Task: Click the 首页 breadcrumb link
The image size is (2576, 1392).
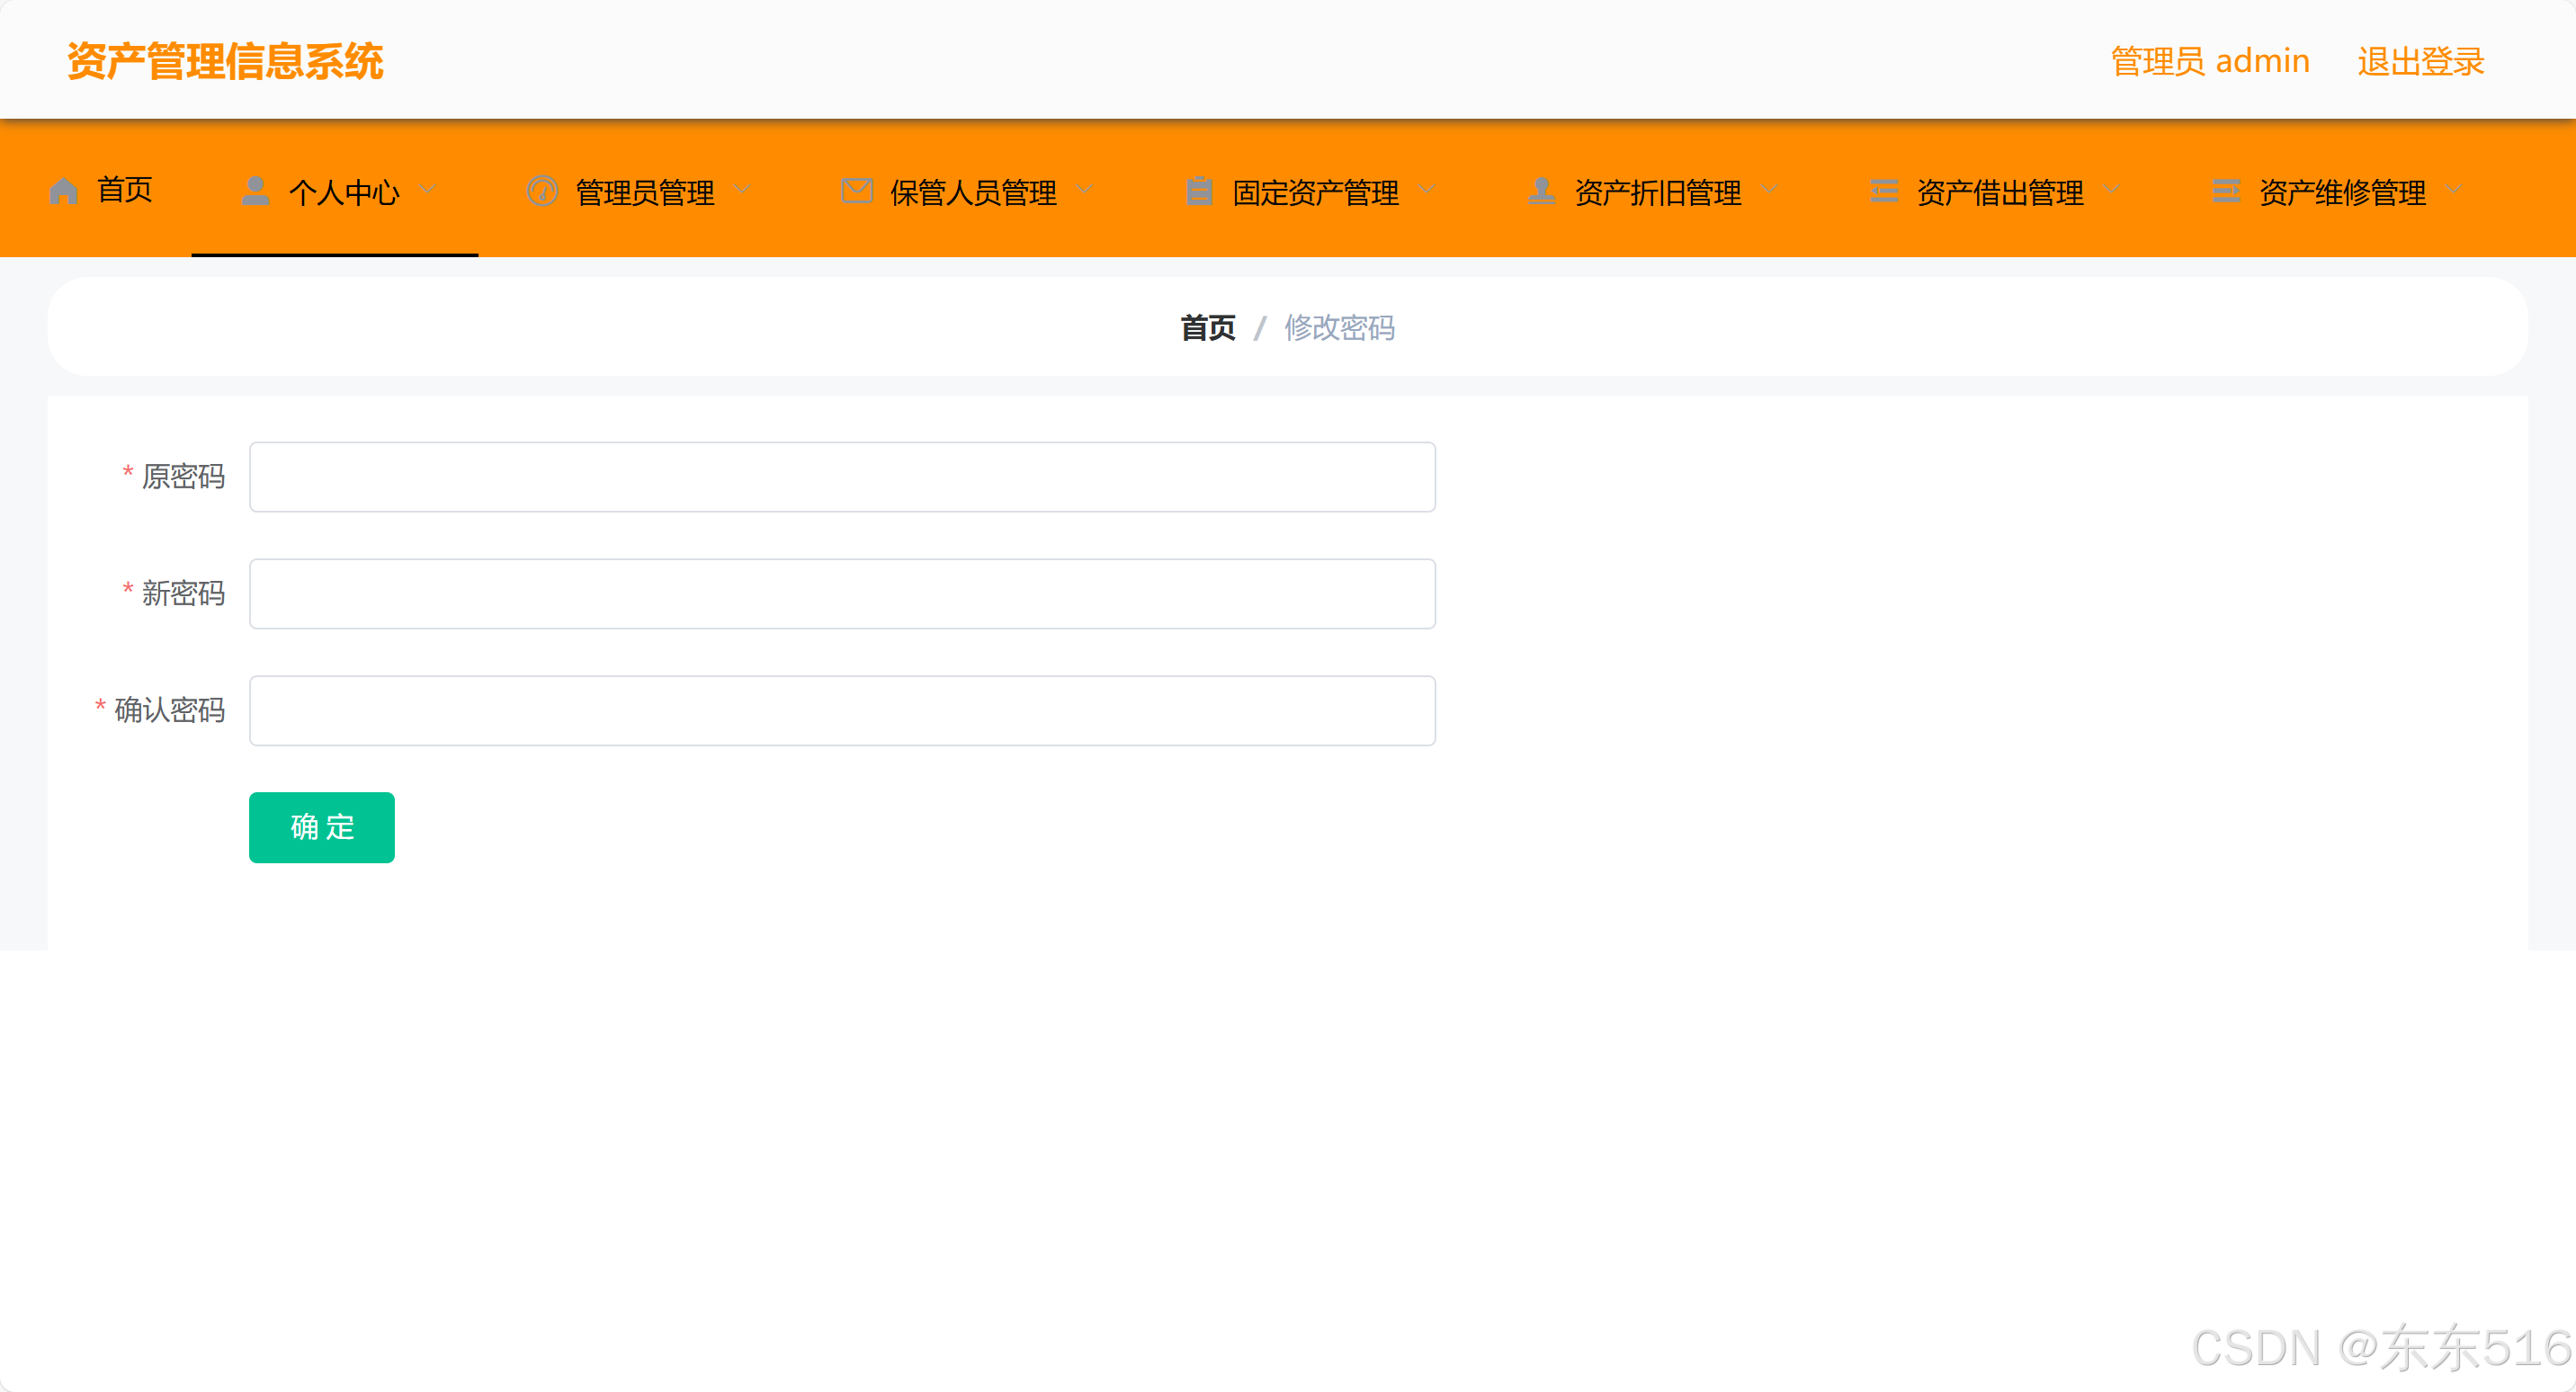Action: [1207, 327]
